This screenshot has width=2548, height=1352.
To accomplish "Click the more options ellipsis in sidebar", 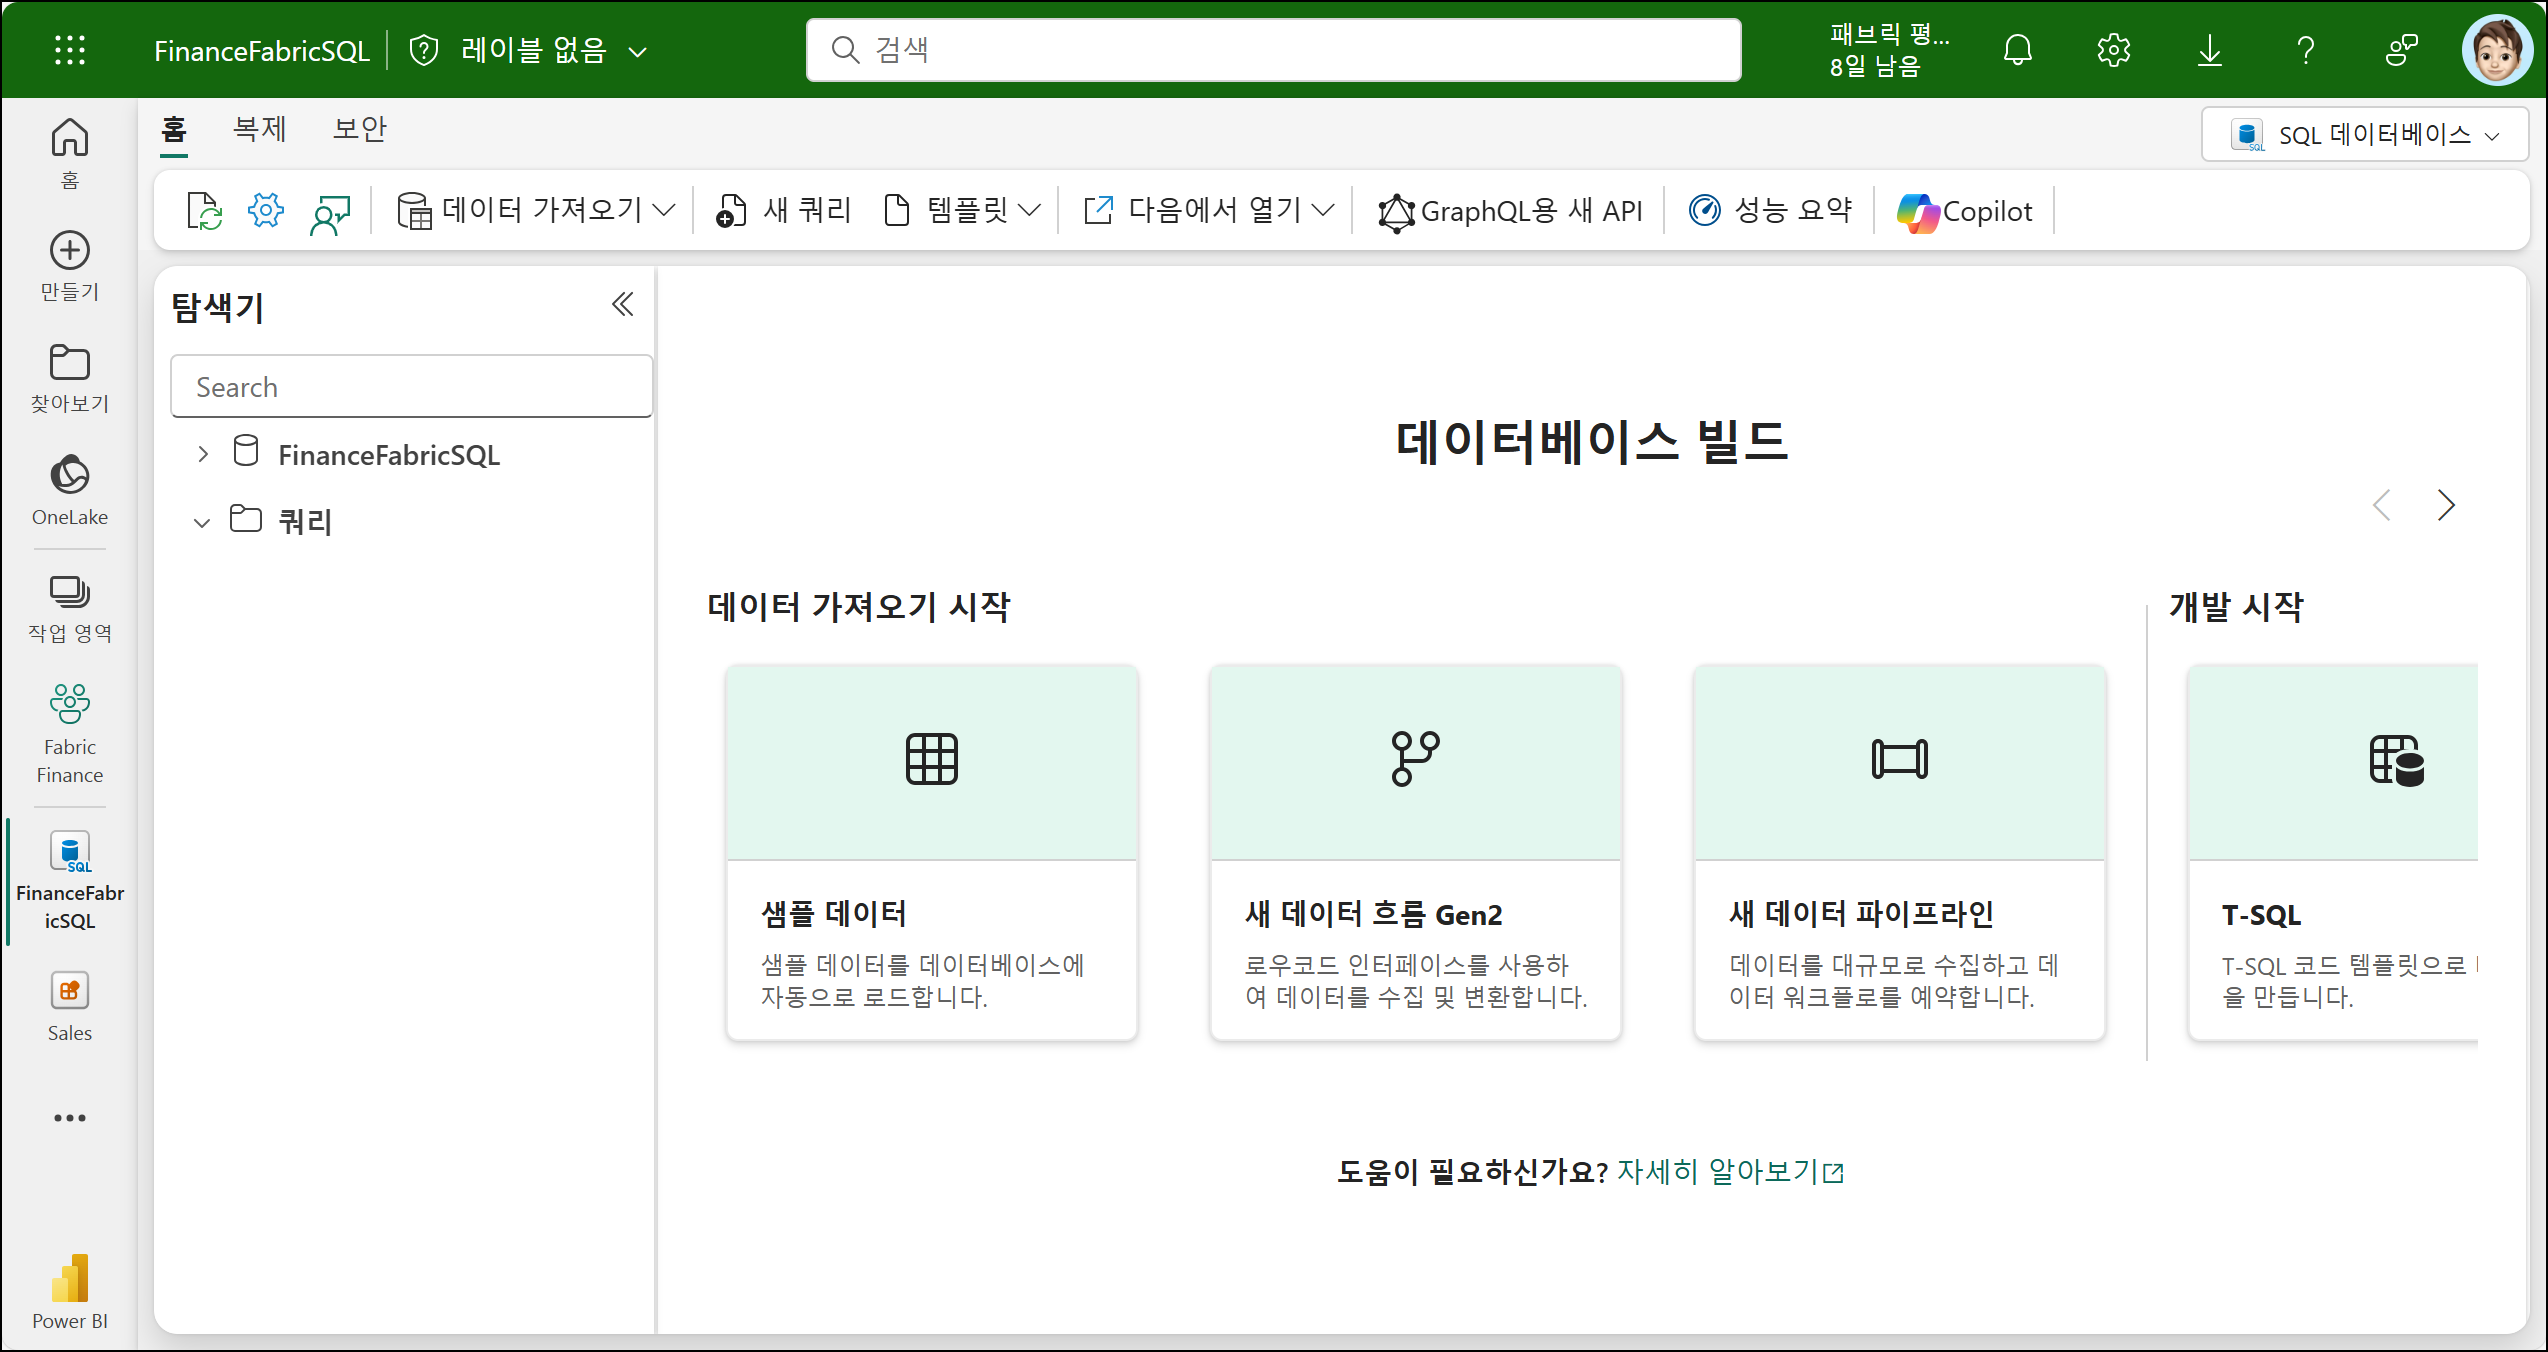I will pyautogui.click(x=70, y=1117).
